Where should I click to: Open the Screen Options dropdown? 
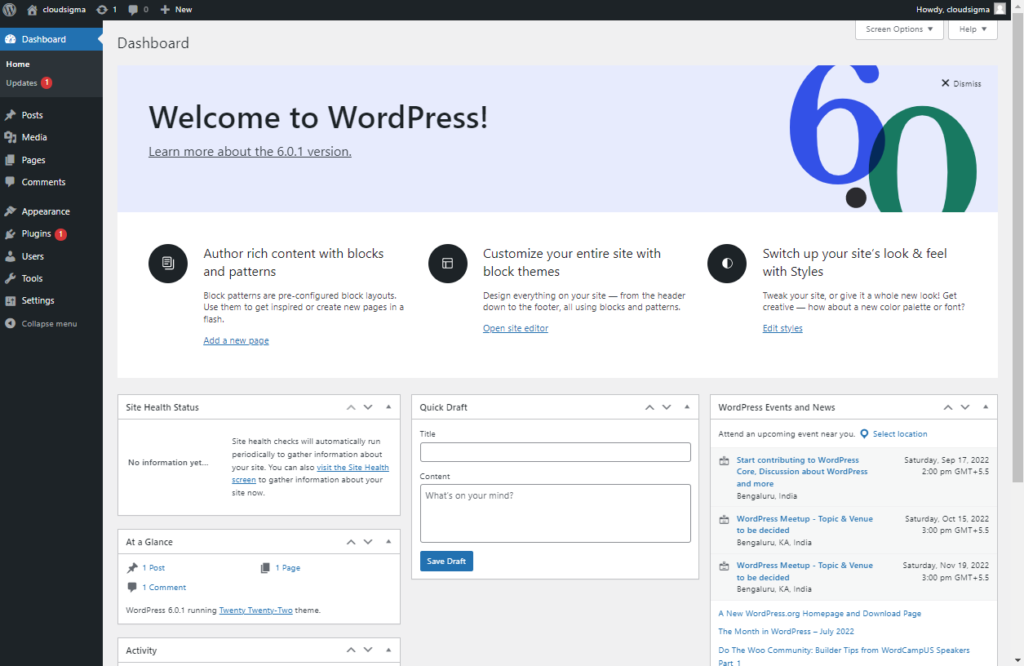[898, 29]
